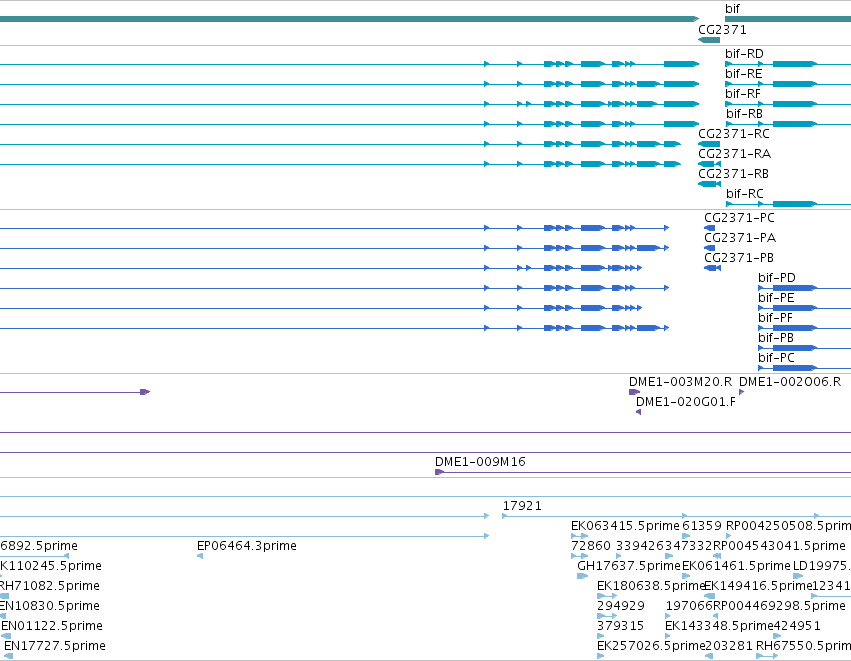Select the CG2371 gene label
Screen dimensions: 851x661
[722, 30]
